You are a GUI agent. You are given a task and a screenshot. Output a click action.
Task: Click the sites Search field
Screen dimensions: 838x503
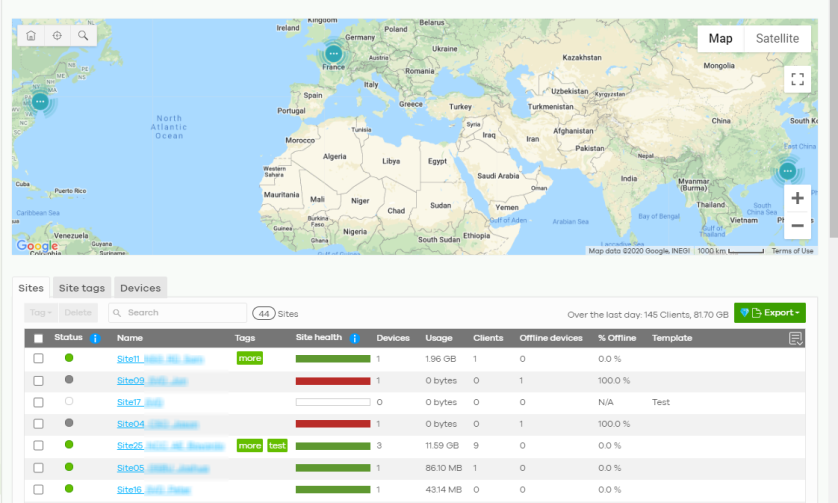[x=178, y=313]
